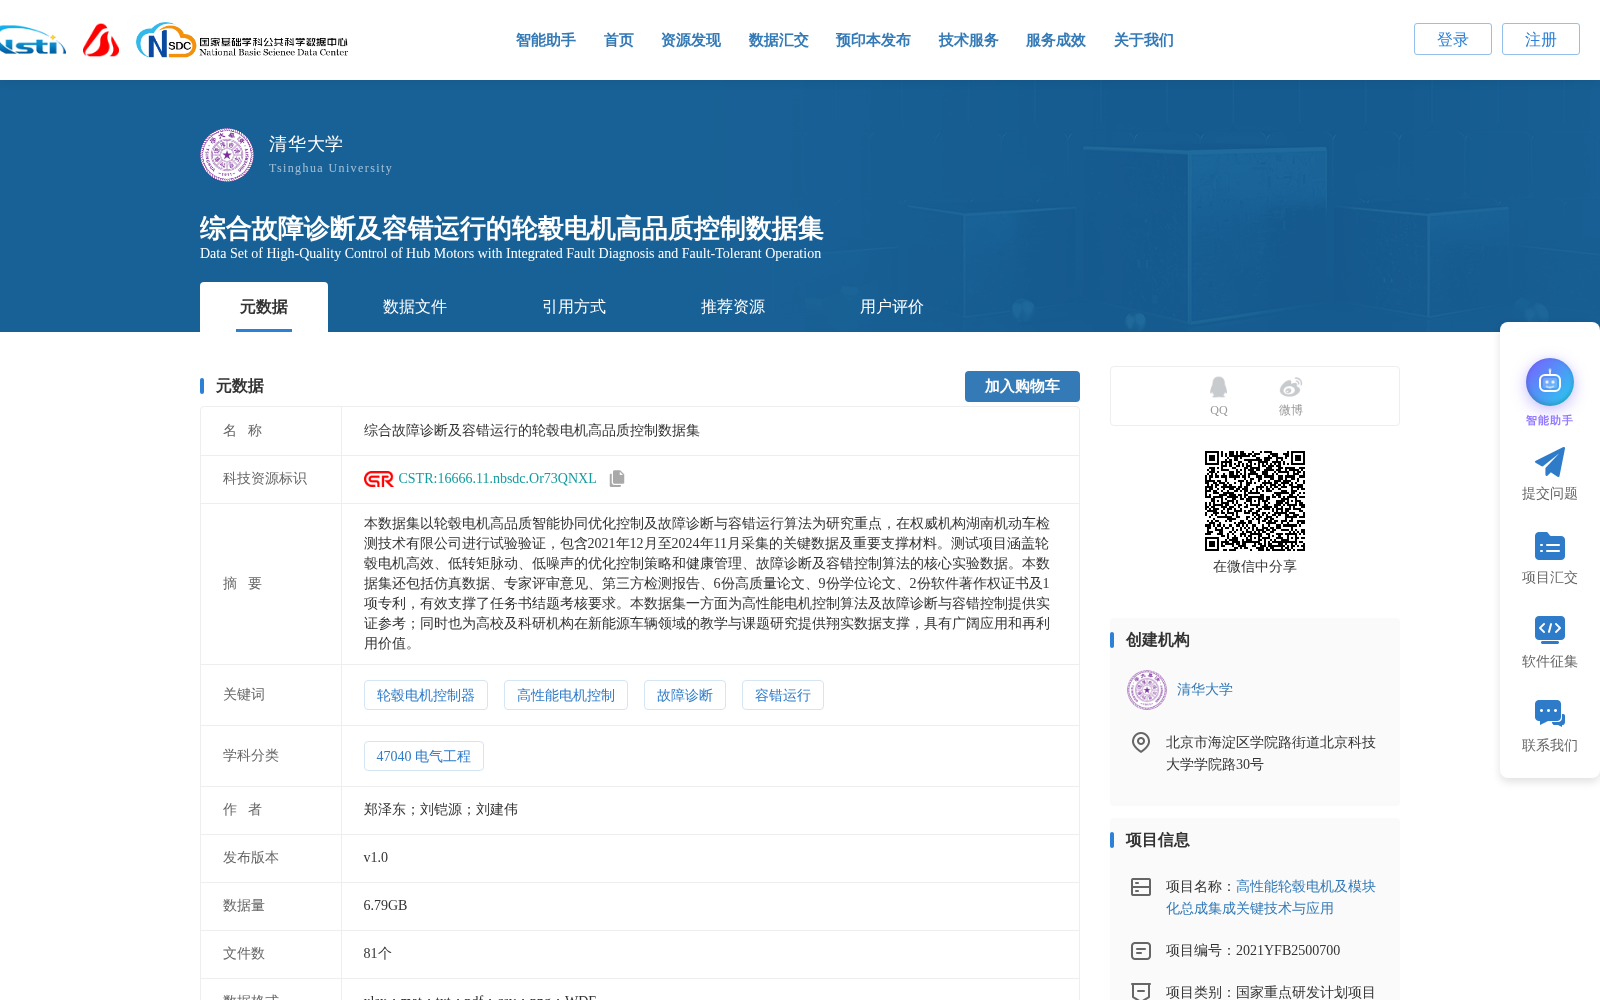Click the 提交问题 paper plane icon
Viewport: 1600px width, 1000px height.
pyautogui.click(x=1550, y=462)
